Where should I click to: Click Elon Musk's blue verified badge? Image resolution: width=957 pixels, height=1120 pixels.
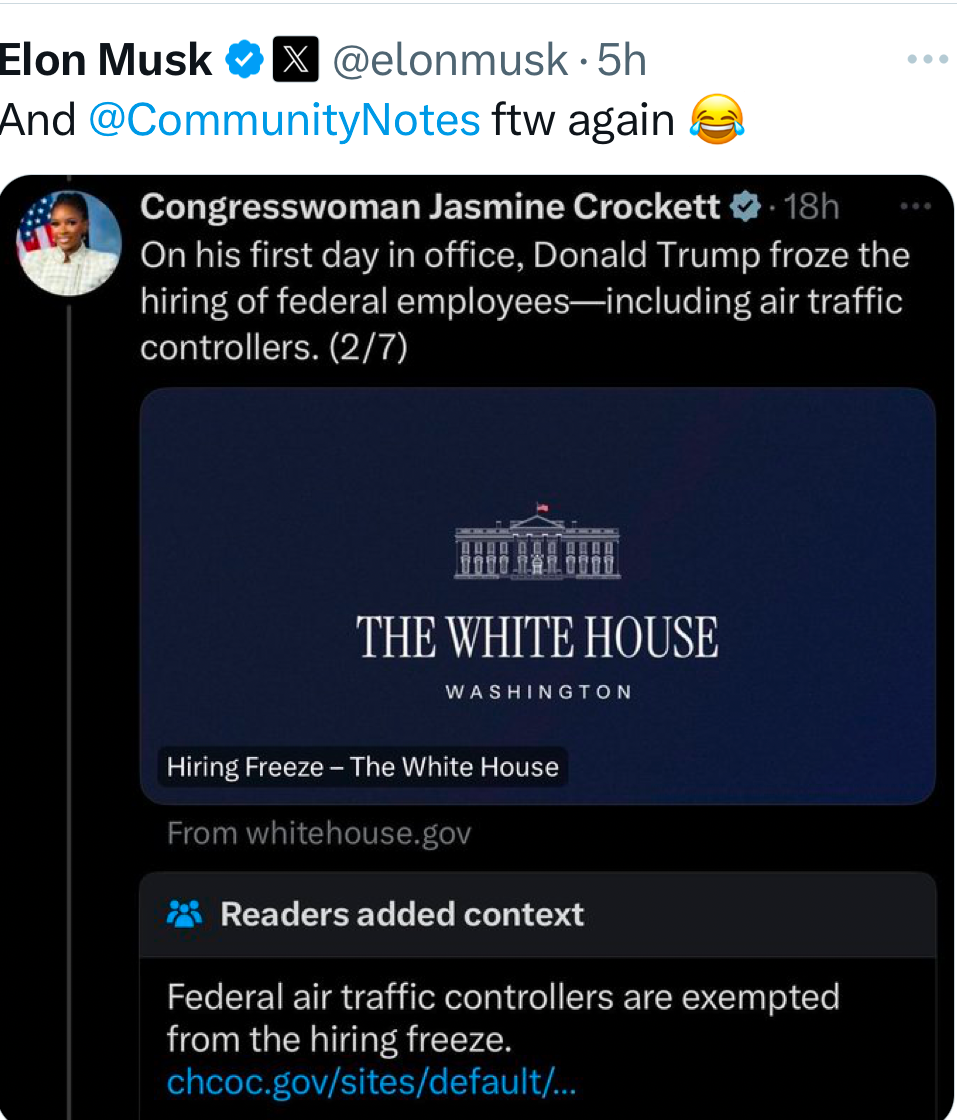[x=244, y=61]
